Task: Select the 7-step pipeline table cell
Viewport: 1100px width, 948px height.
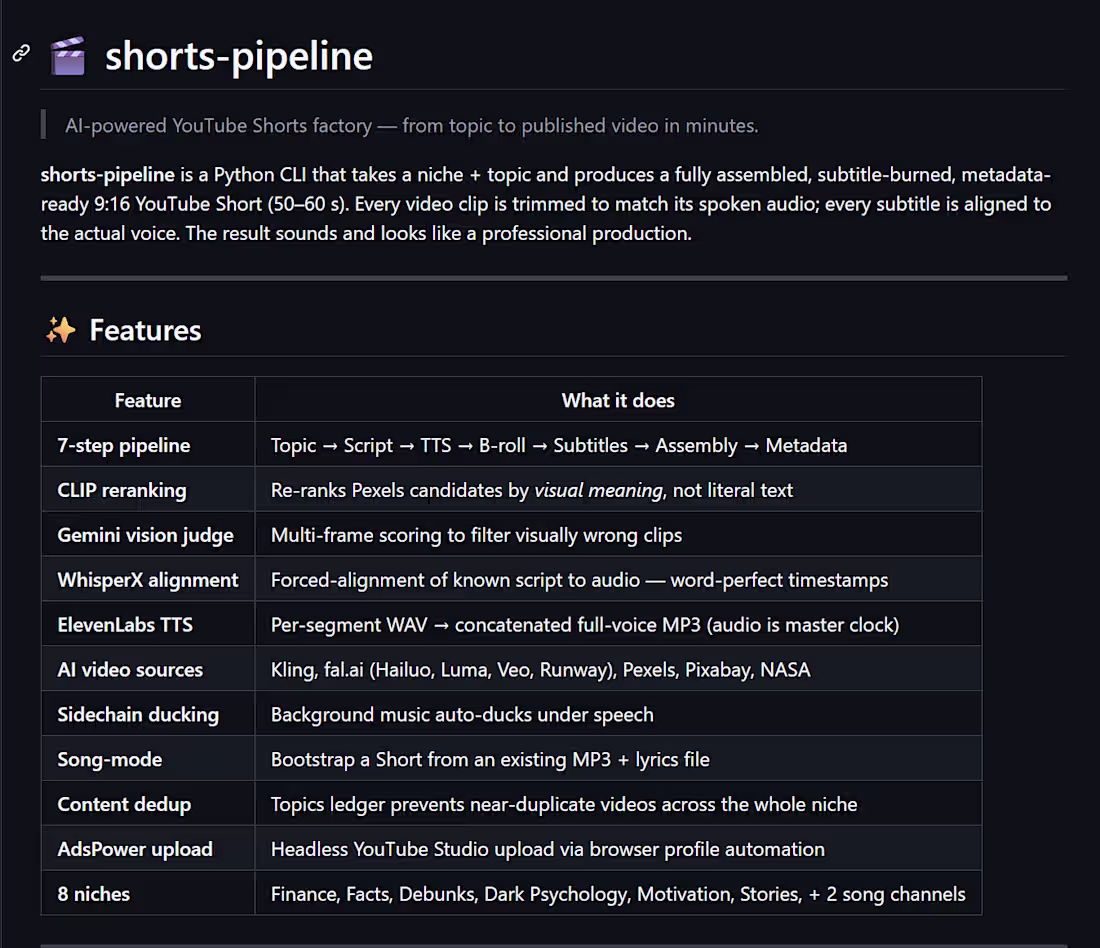Action: [148, 445]
